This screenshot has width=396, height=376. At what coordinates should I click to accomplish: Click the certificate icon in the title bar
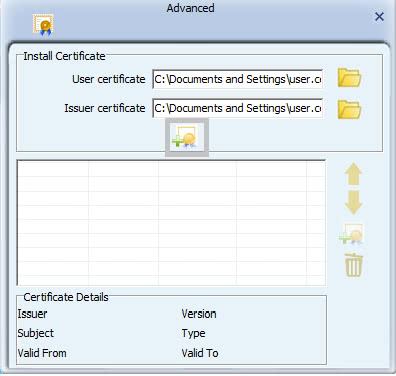[43, 25]
